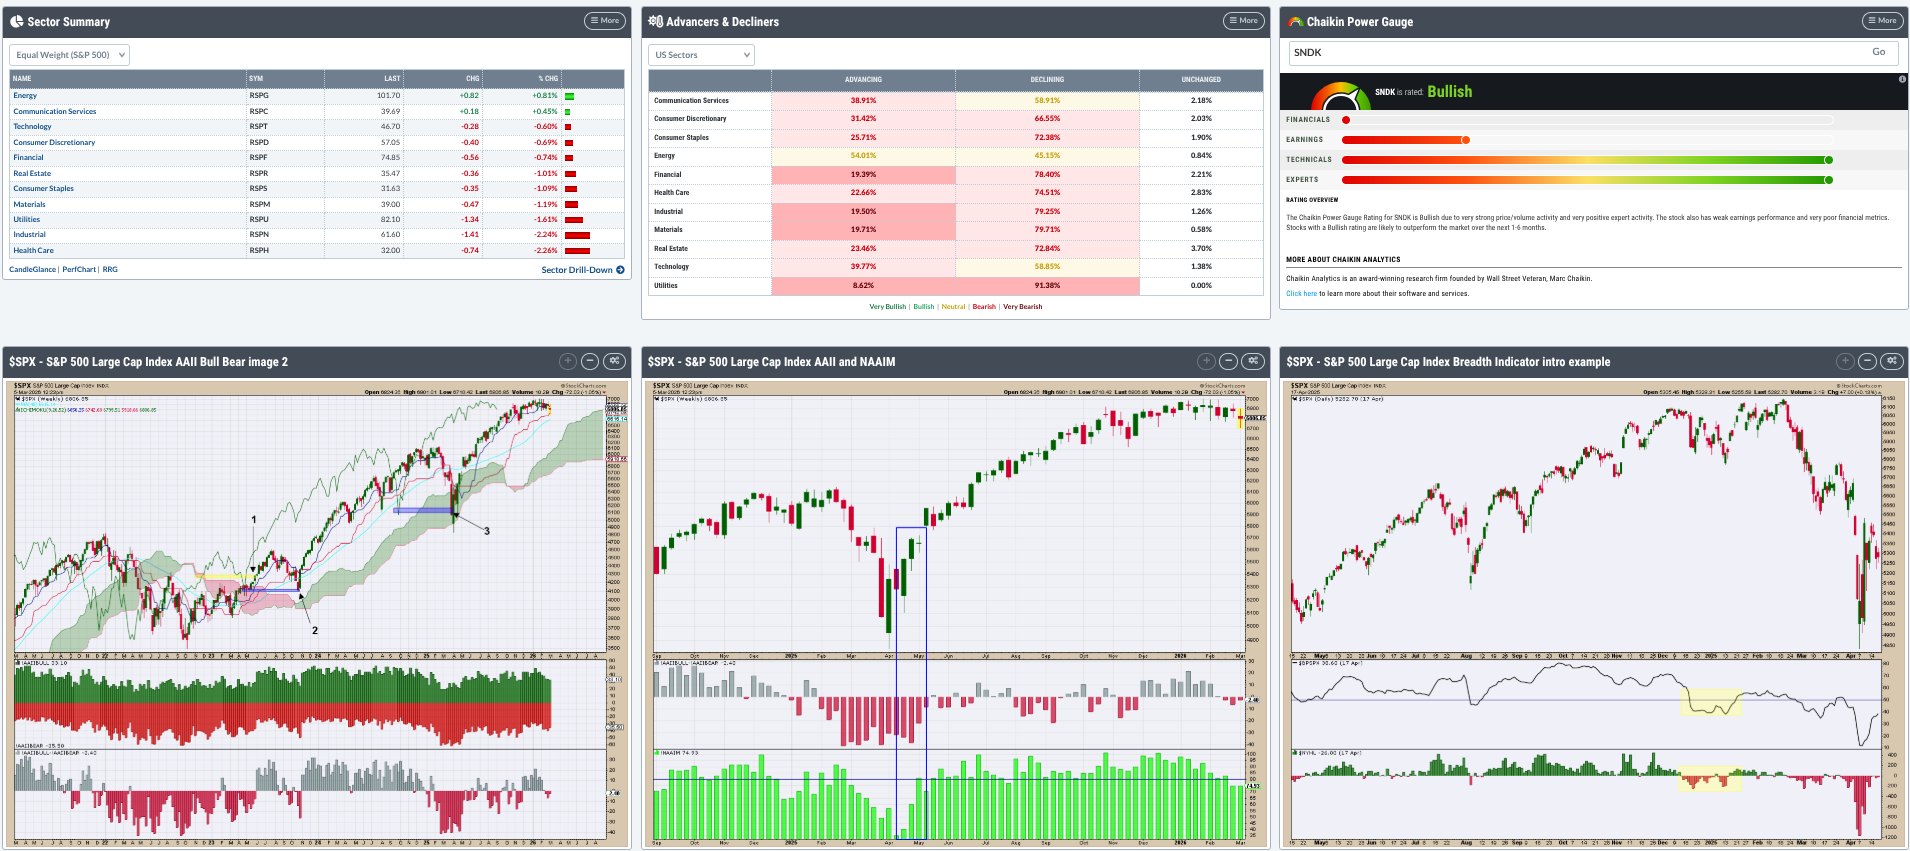Click the Financials gauge bar marker
Viewport: 1910px width, 851px height.
[x=1346, y=120]
